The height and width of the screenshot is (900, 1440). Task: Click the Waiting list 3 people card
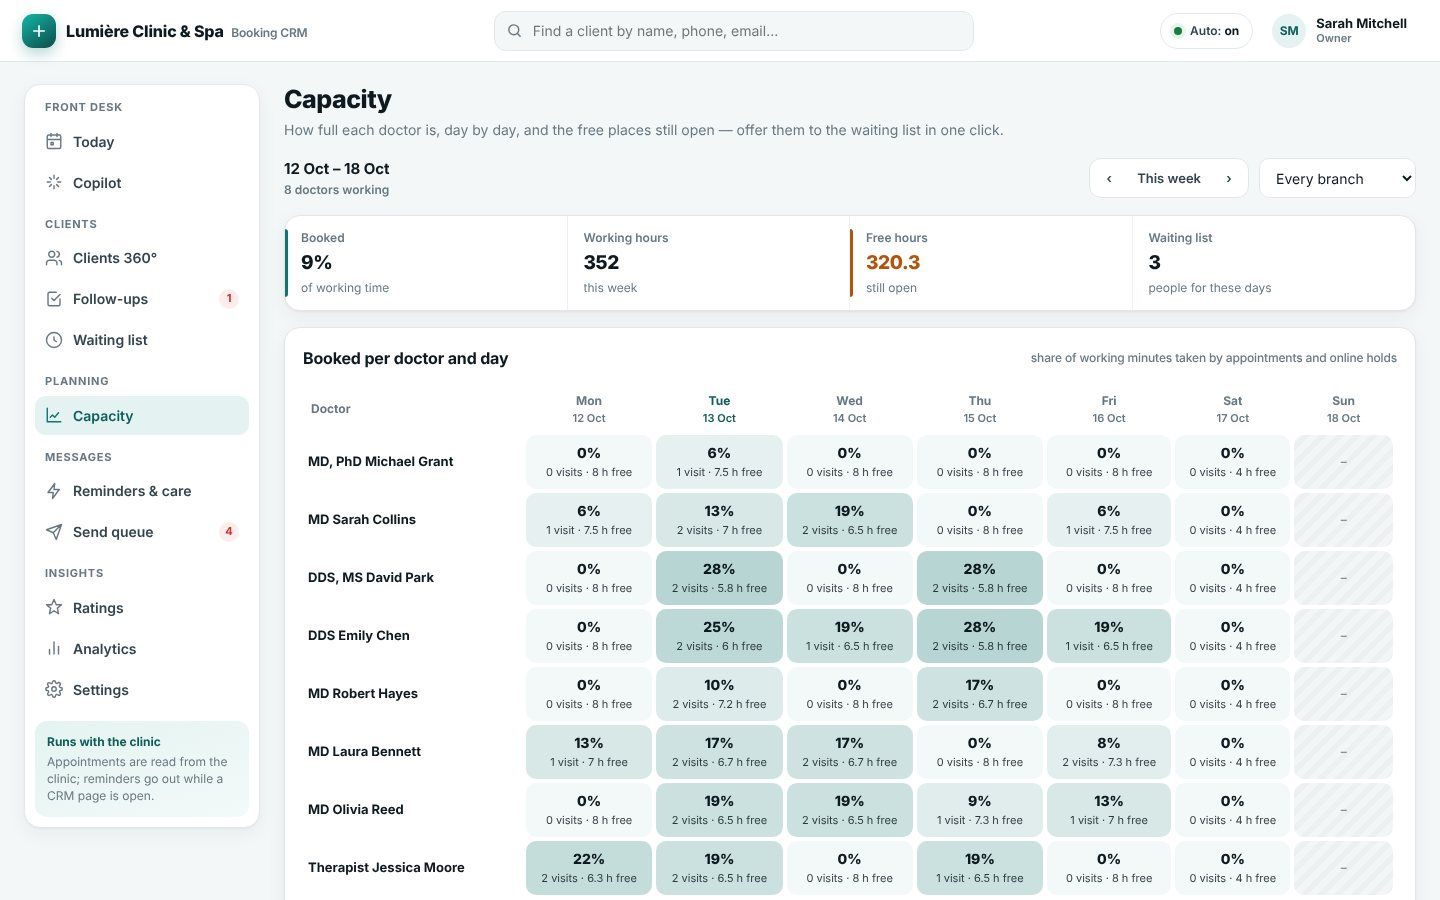coord(1274,263)
